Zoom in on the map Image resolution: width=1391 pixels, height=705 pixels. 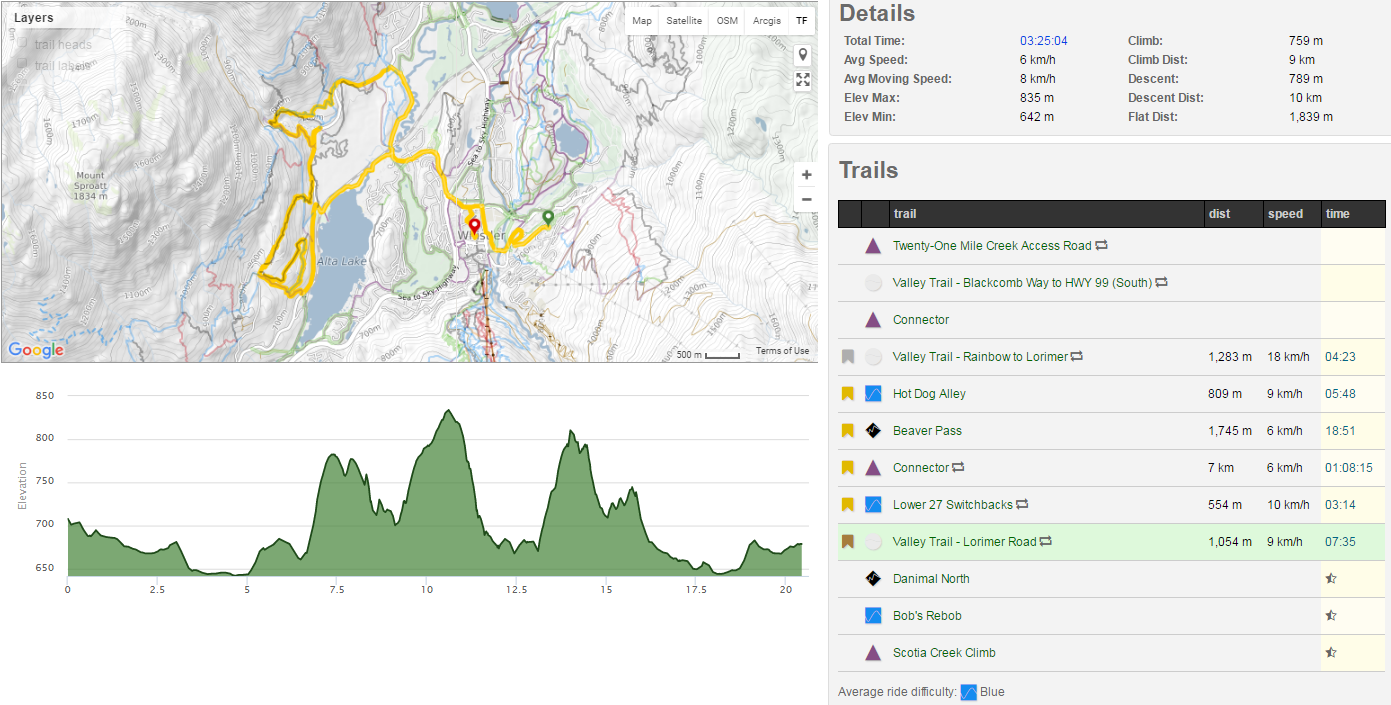806,174
